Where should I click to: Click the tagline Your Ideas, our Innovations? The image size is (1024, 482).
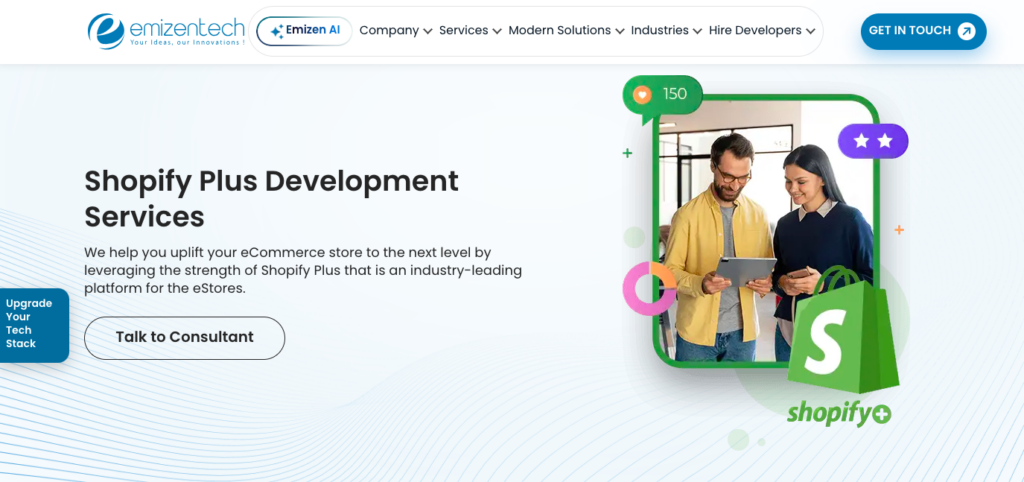tap(187, 42)
